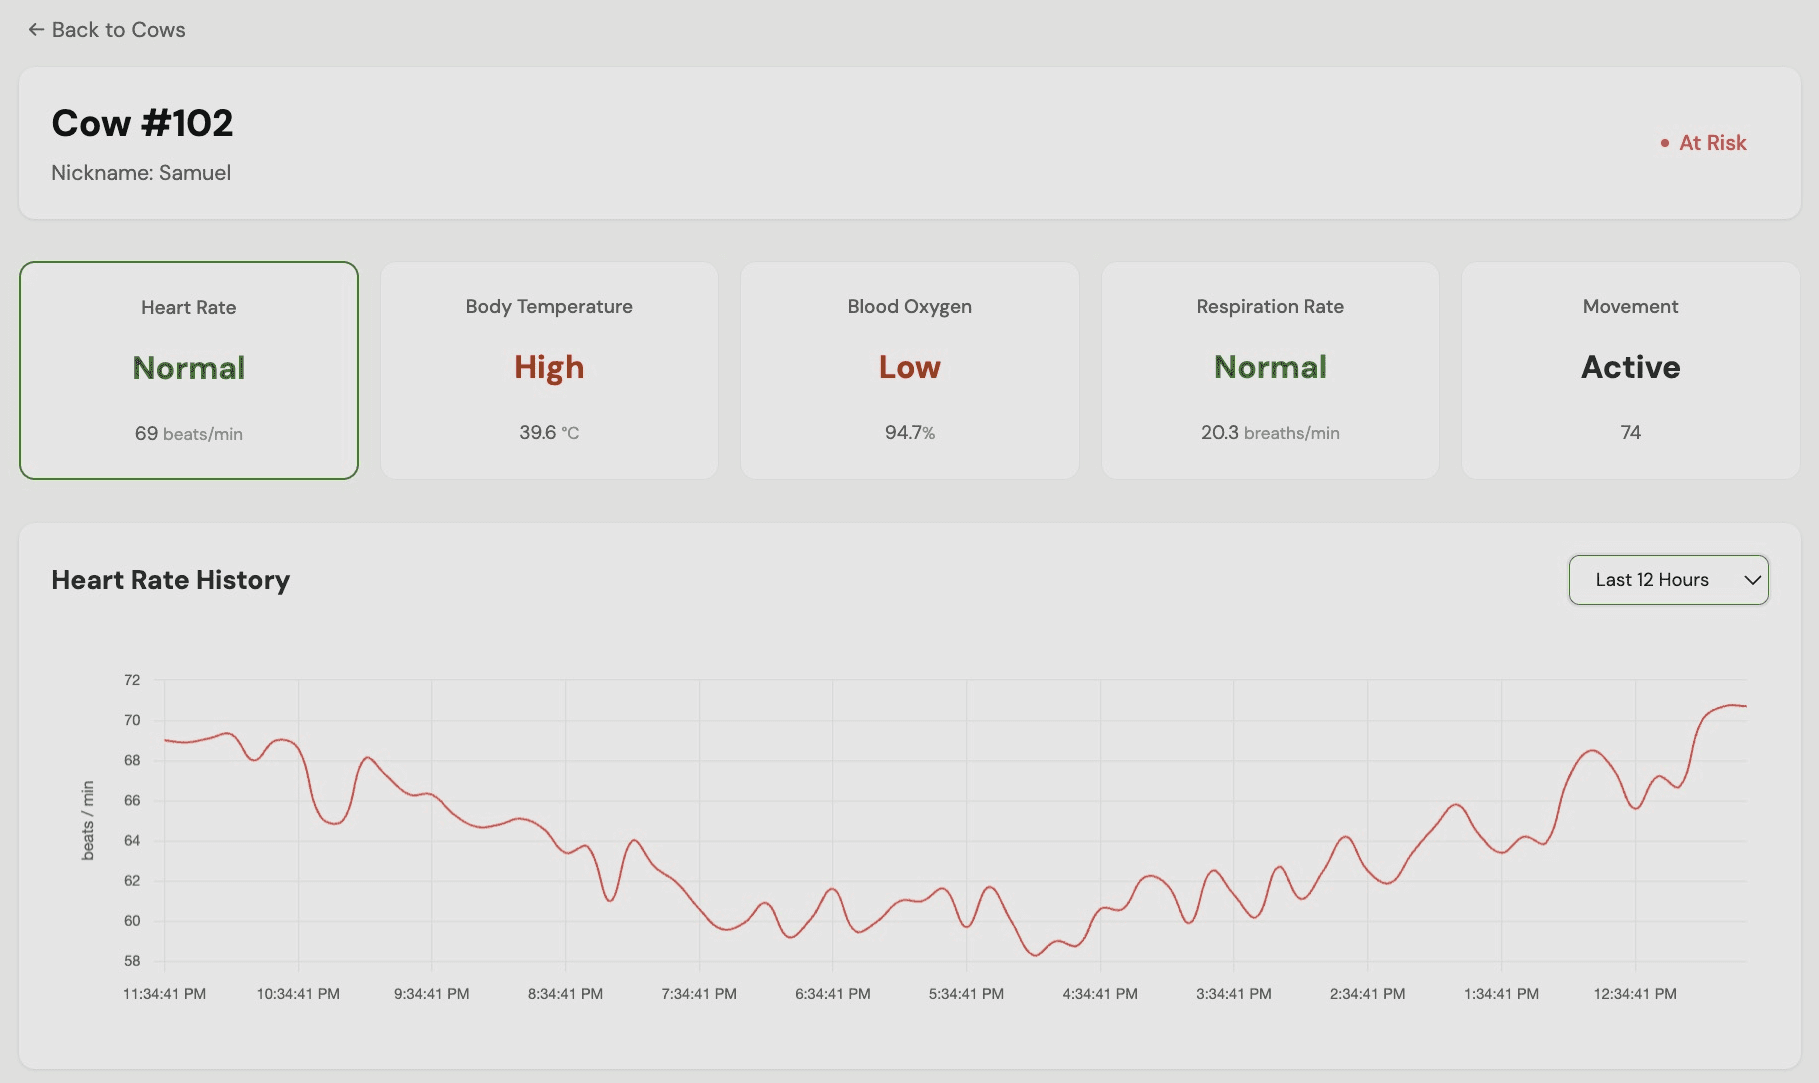Open the Blood Oxygen card

[x=910, y=370]
